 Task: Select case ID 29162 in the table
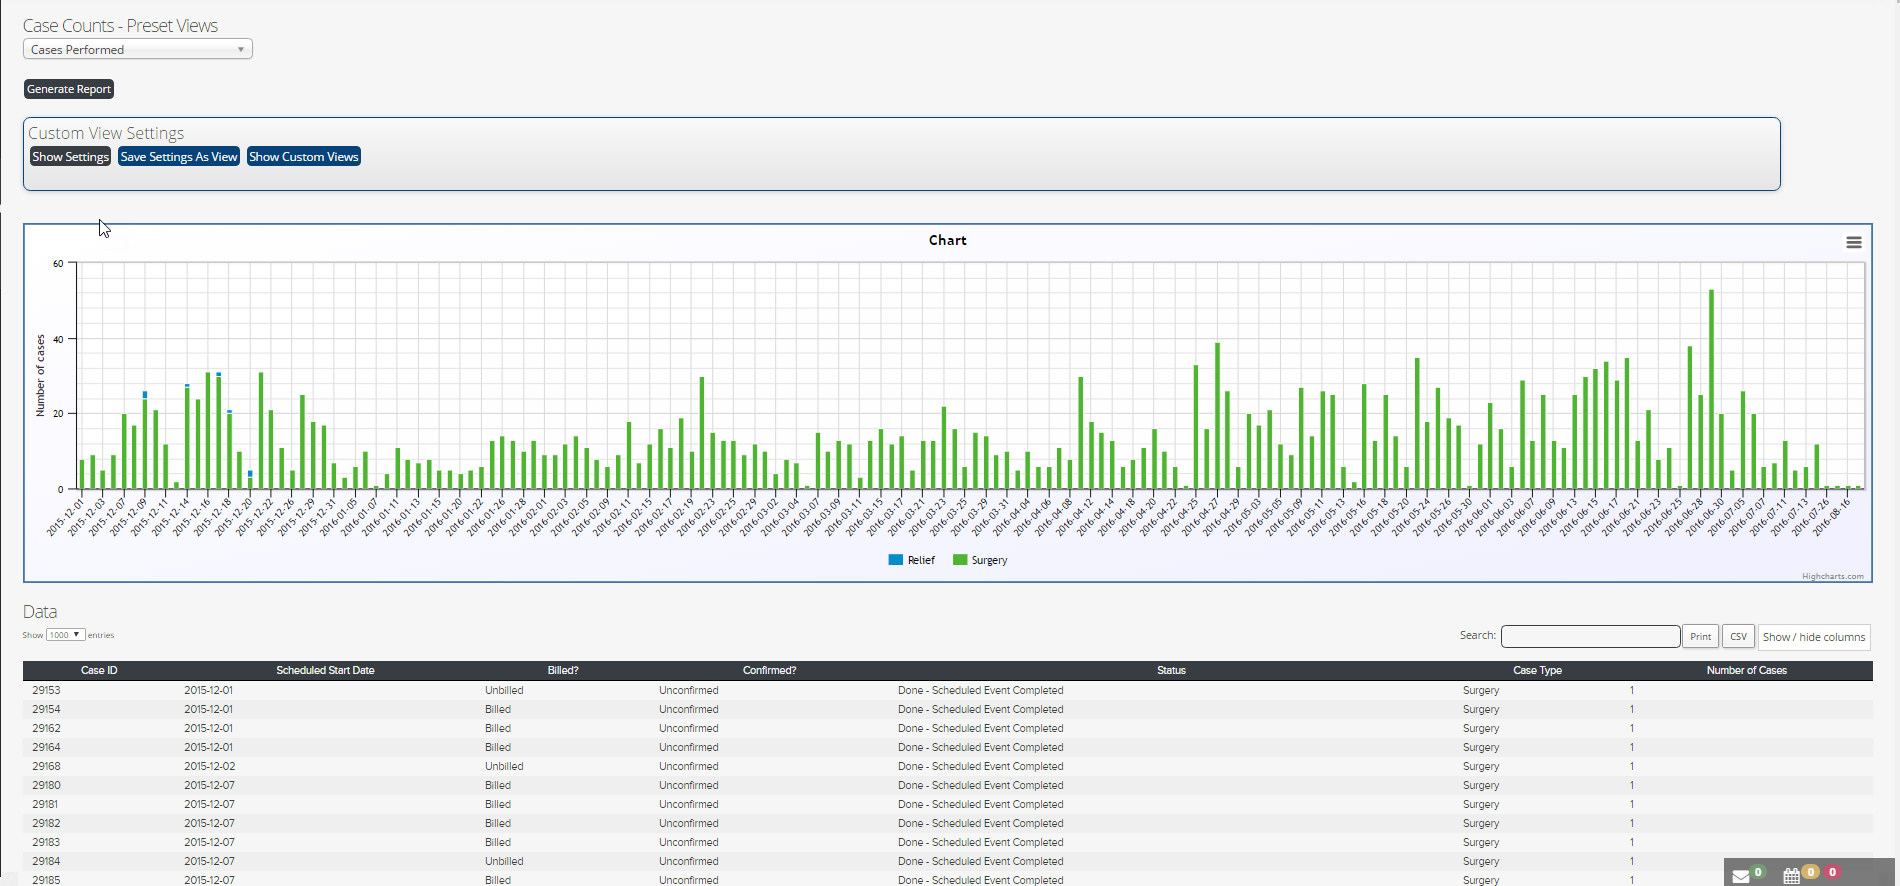46,728
